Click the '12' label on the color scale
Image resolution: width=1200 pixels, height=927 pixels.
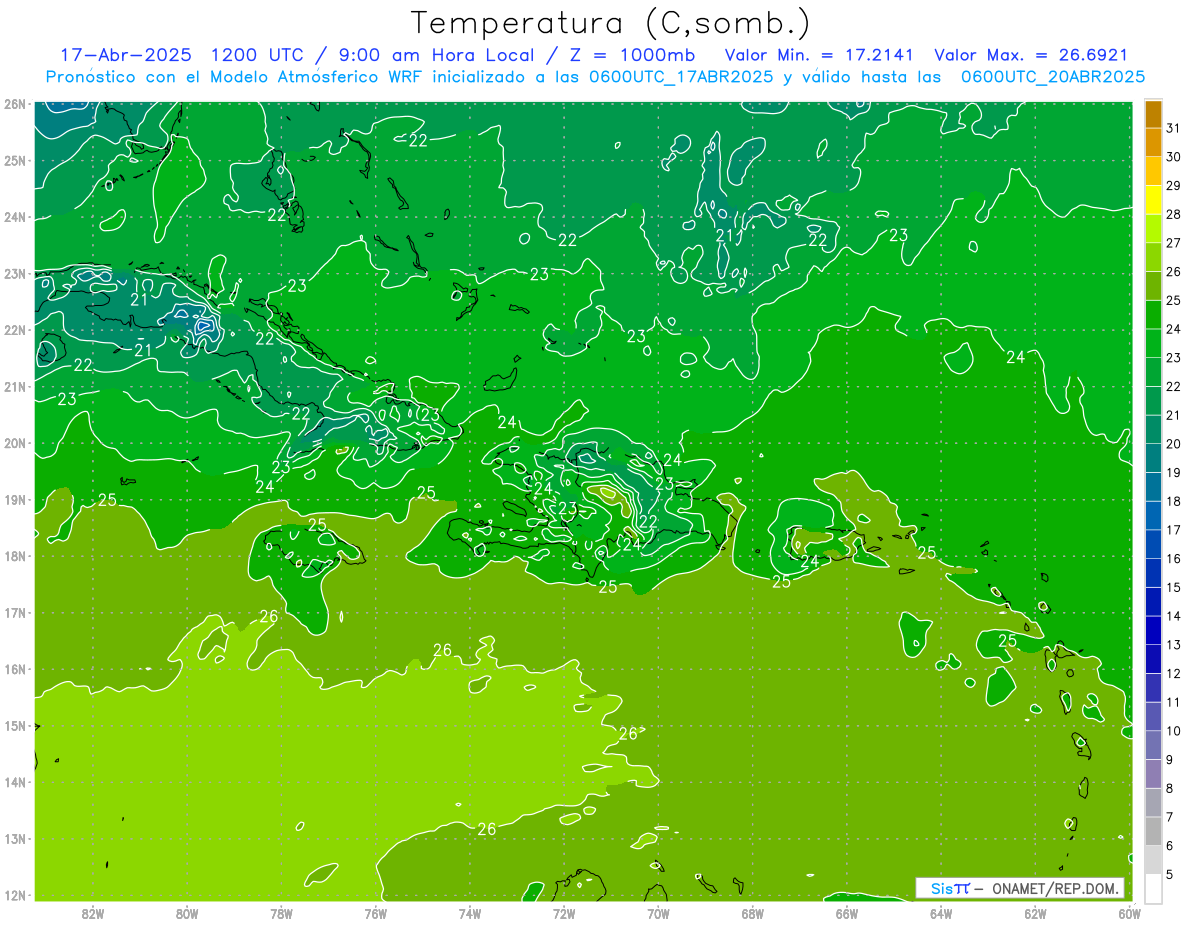click(x=1174, y=674)
